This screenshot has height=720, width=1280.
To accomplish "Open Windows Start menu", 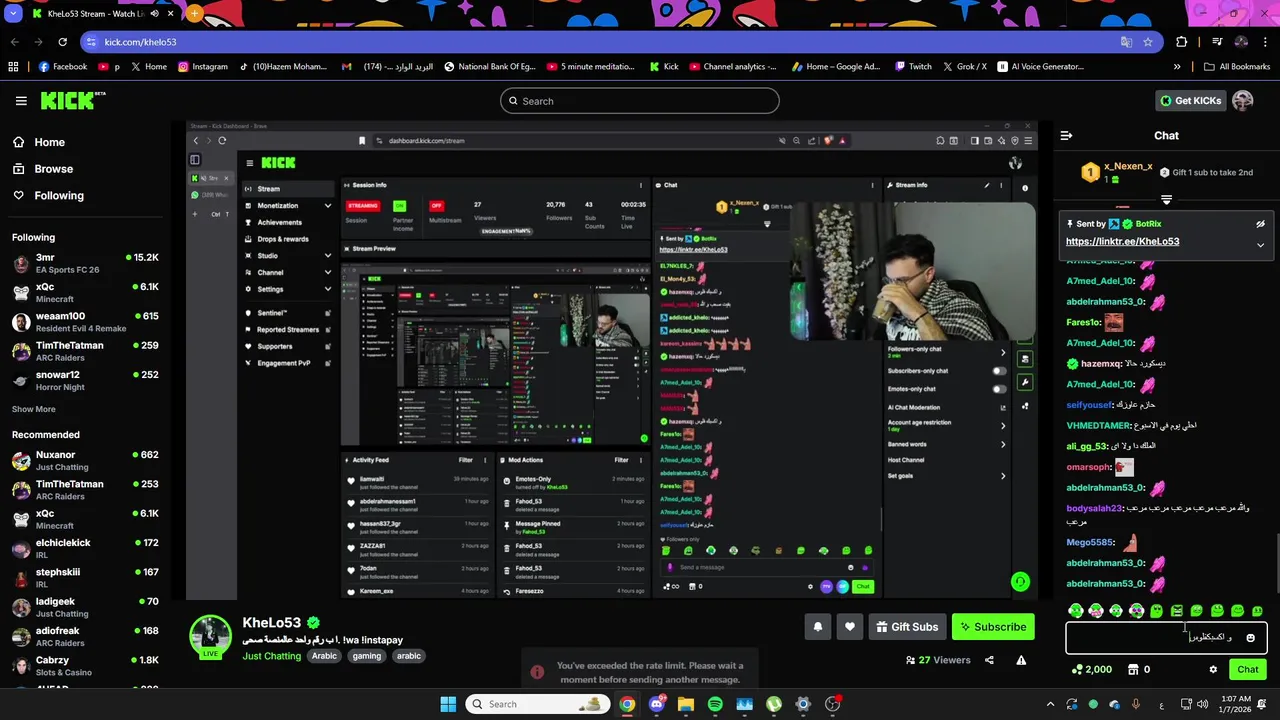I will pos(448,704).
